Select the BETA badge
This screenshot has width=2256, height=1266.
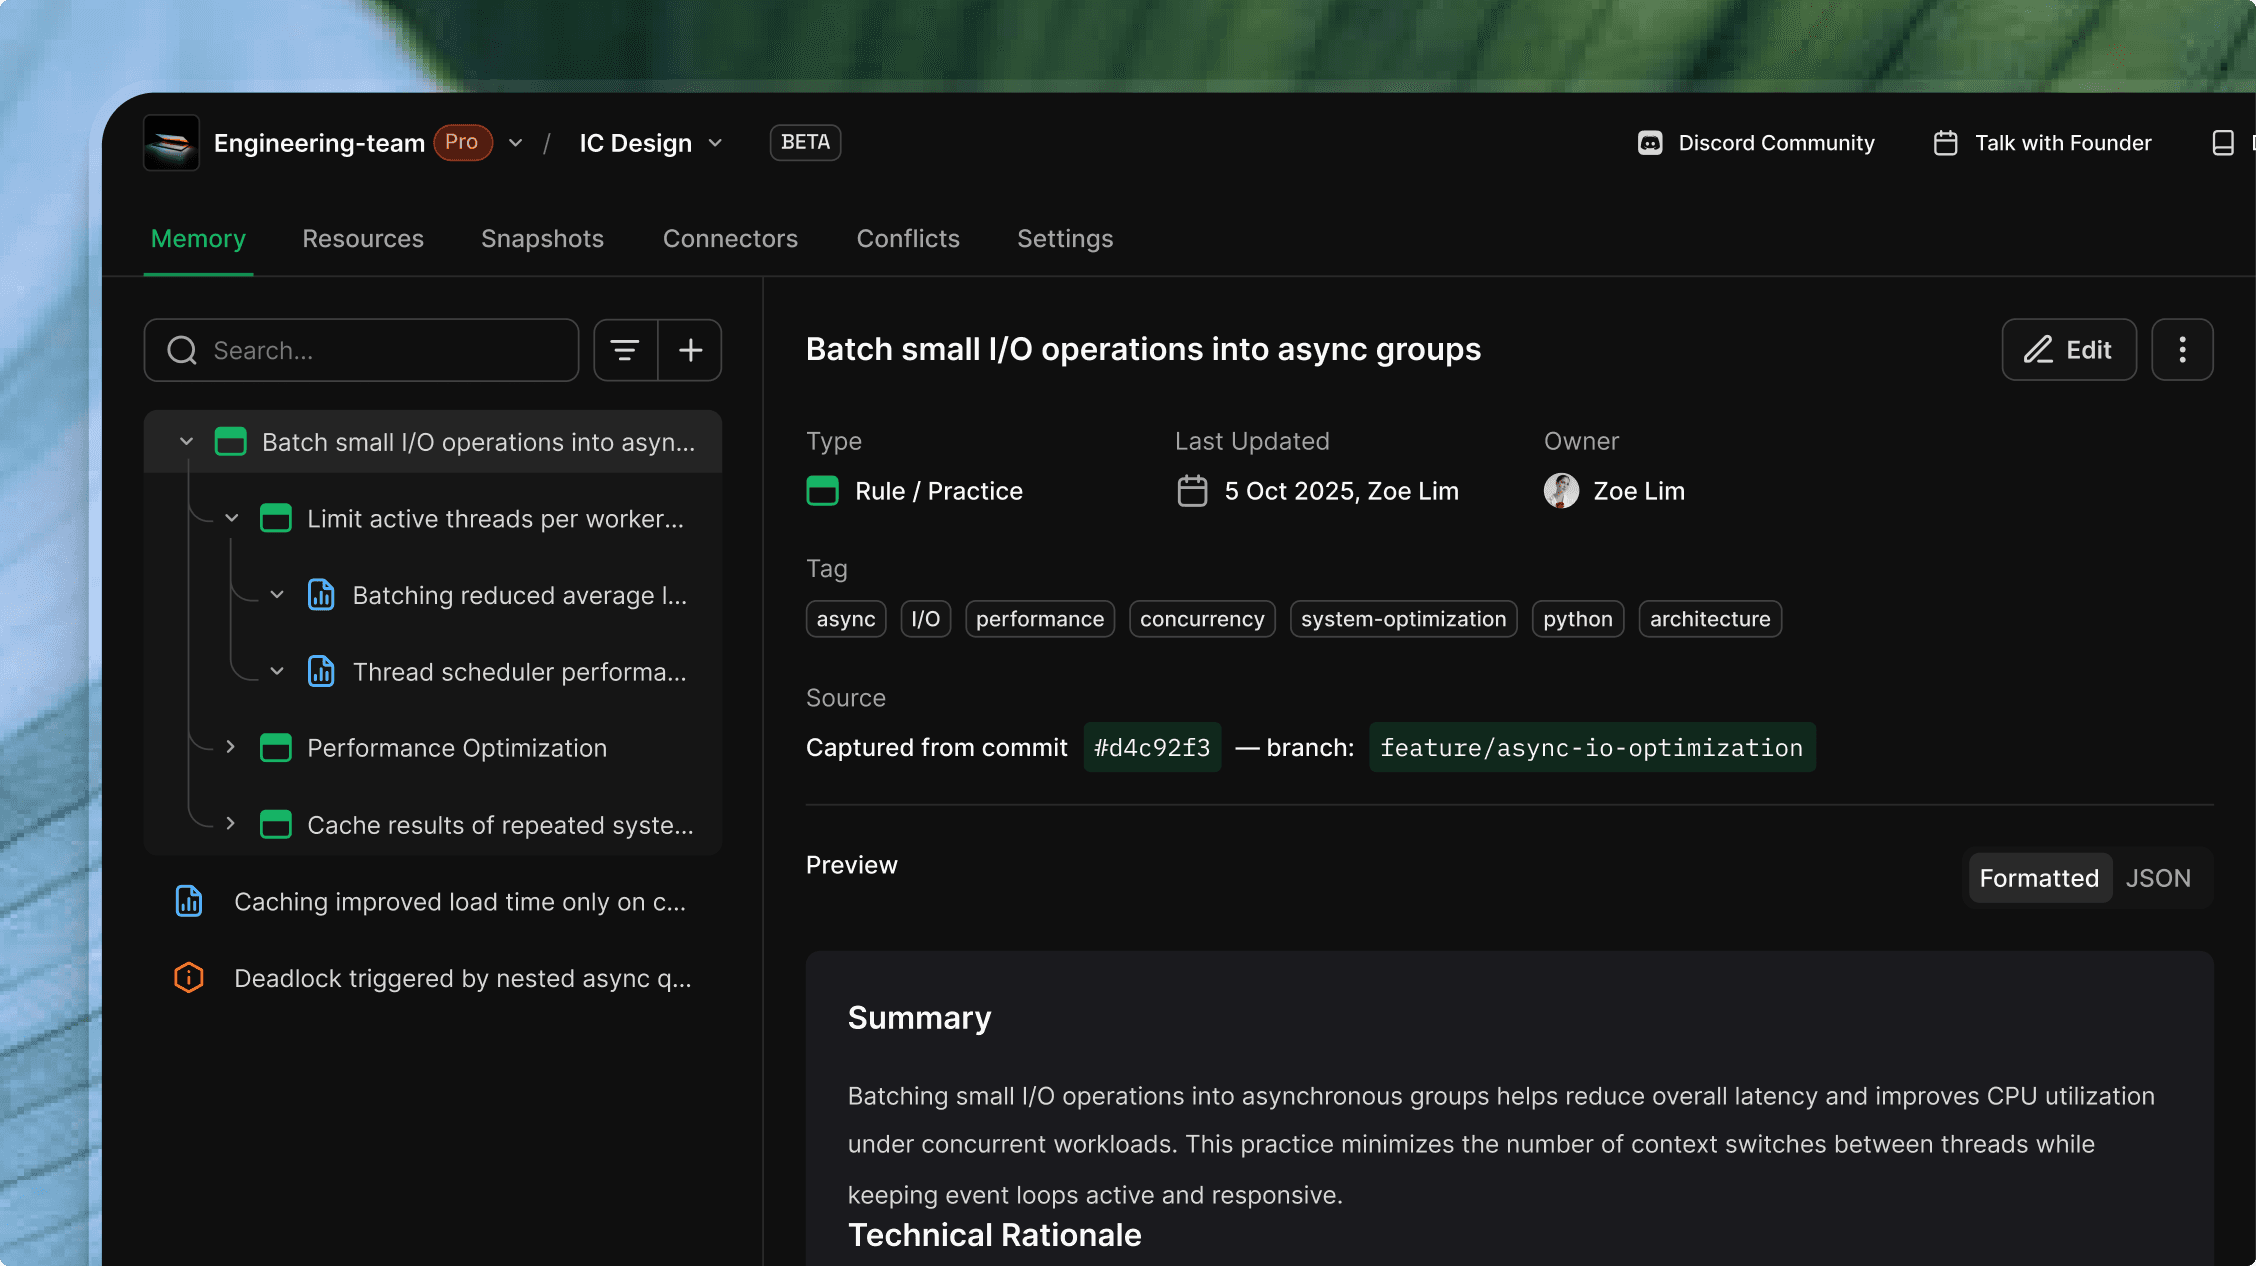pos(805,142)
